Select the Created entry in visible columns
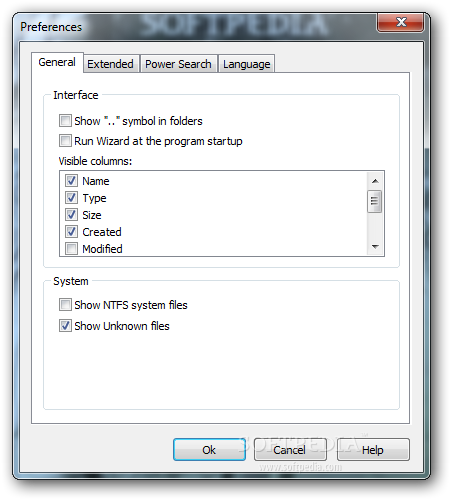 [102, 232]
